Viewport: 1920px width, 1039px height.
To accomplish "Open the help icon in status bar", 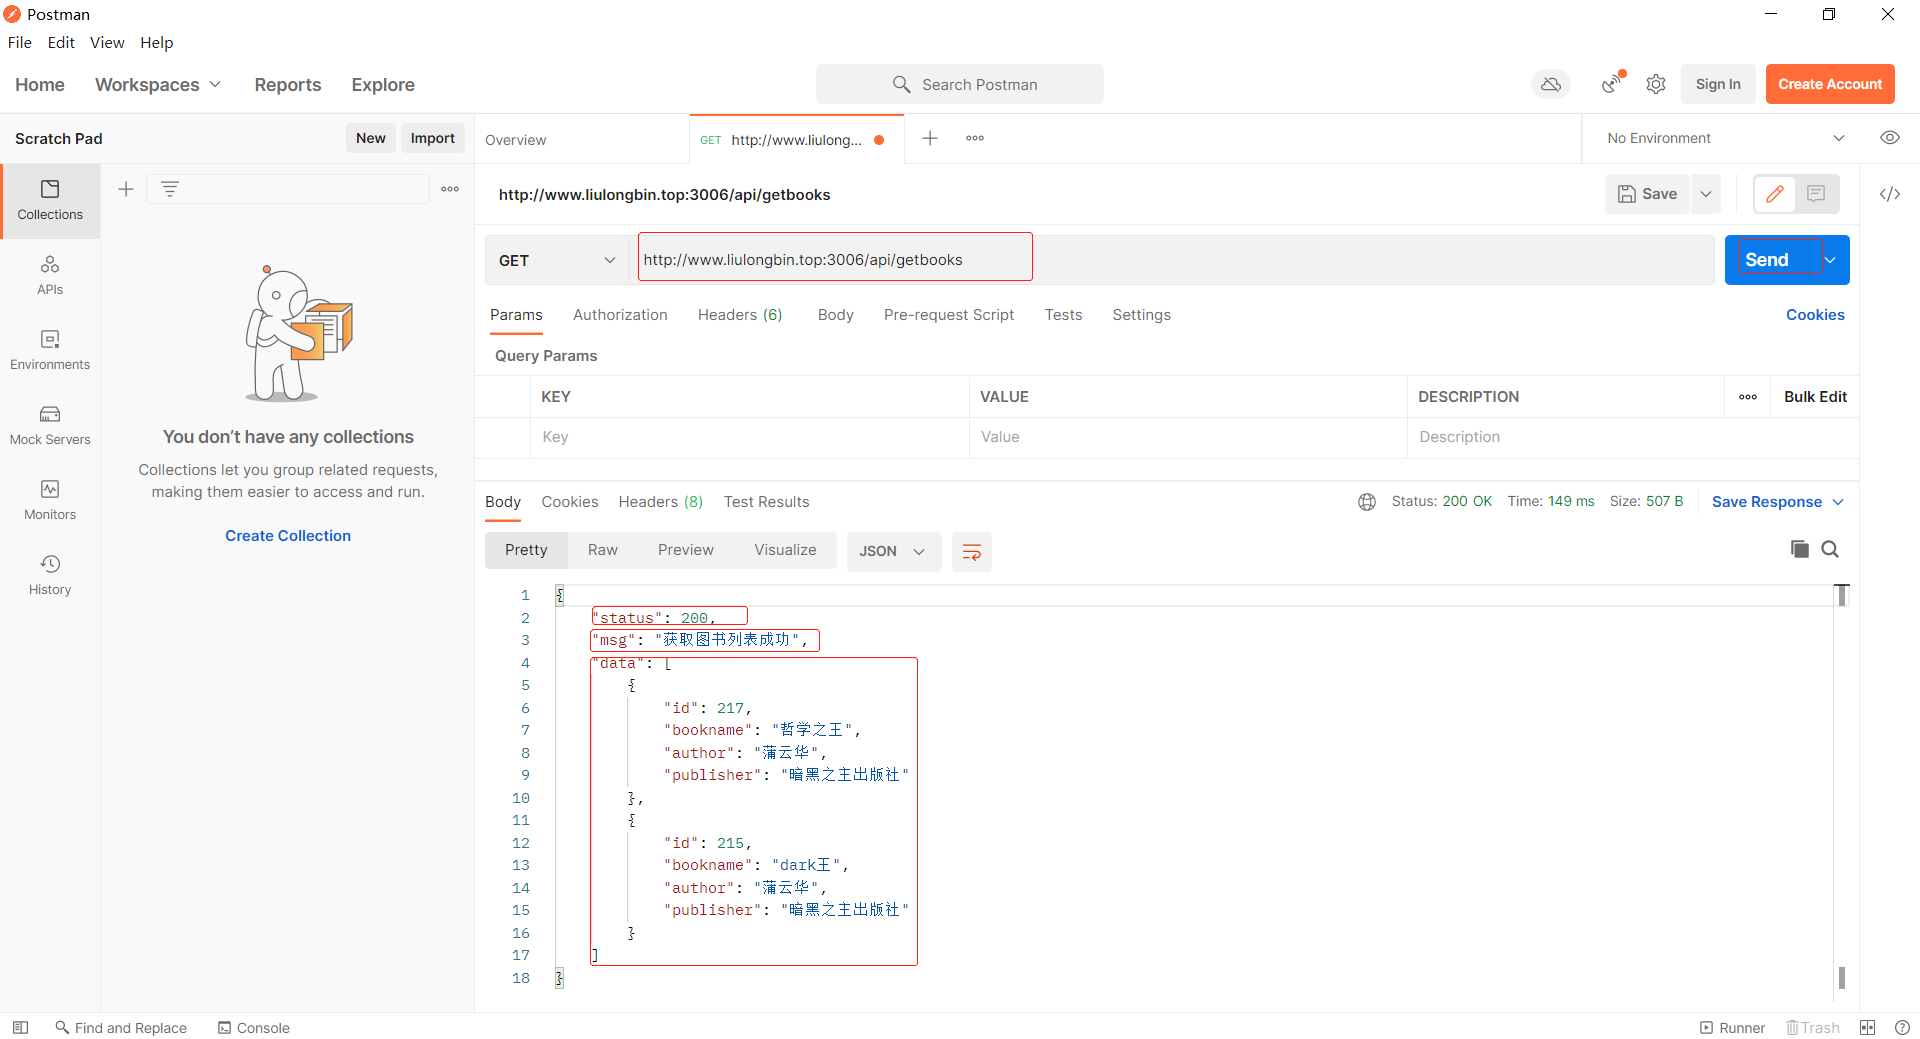I will tap(1902, 1028).
